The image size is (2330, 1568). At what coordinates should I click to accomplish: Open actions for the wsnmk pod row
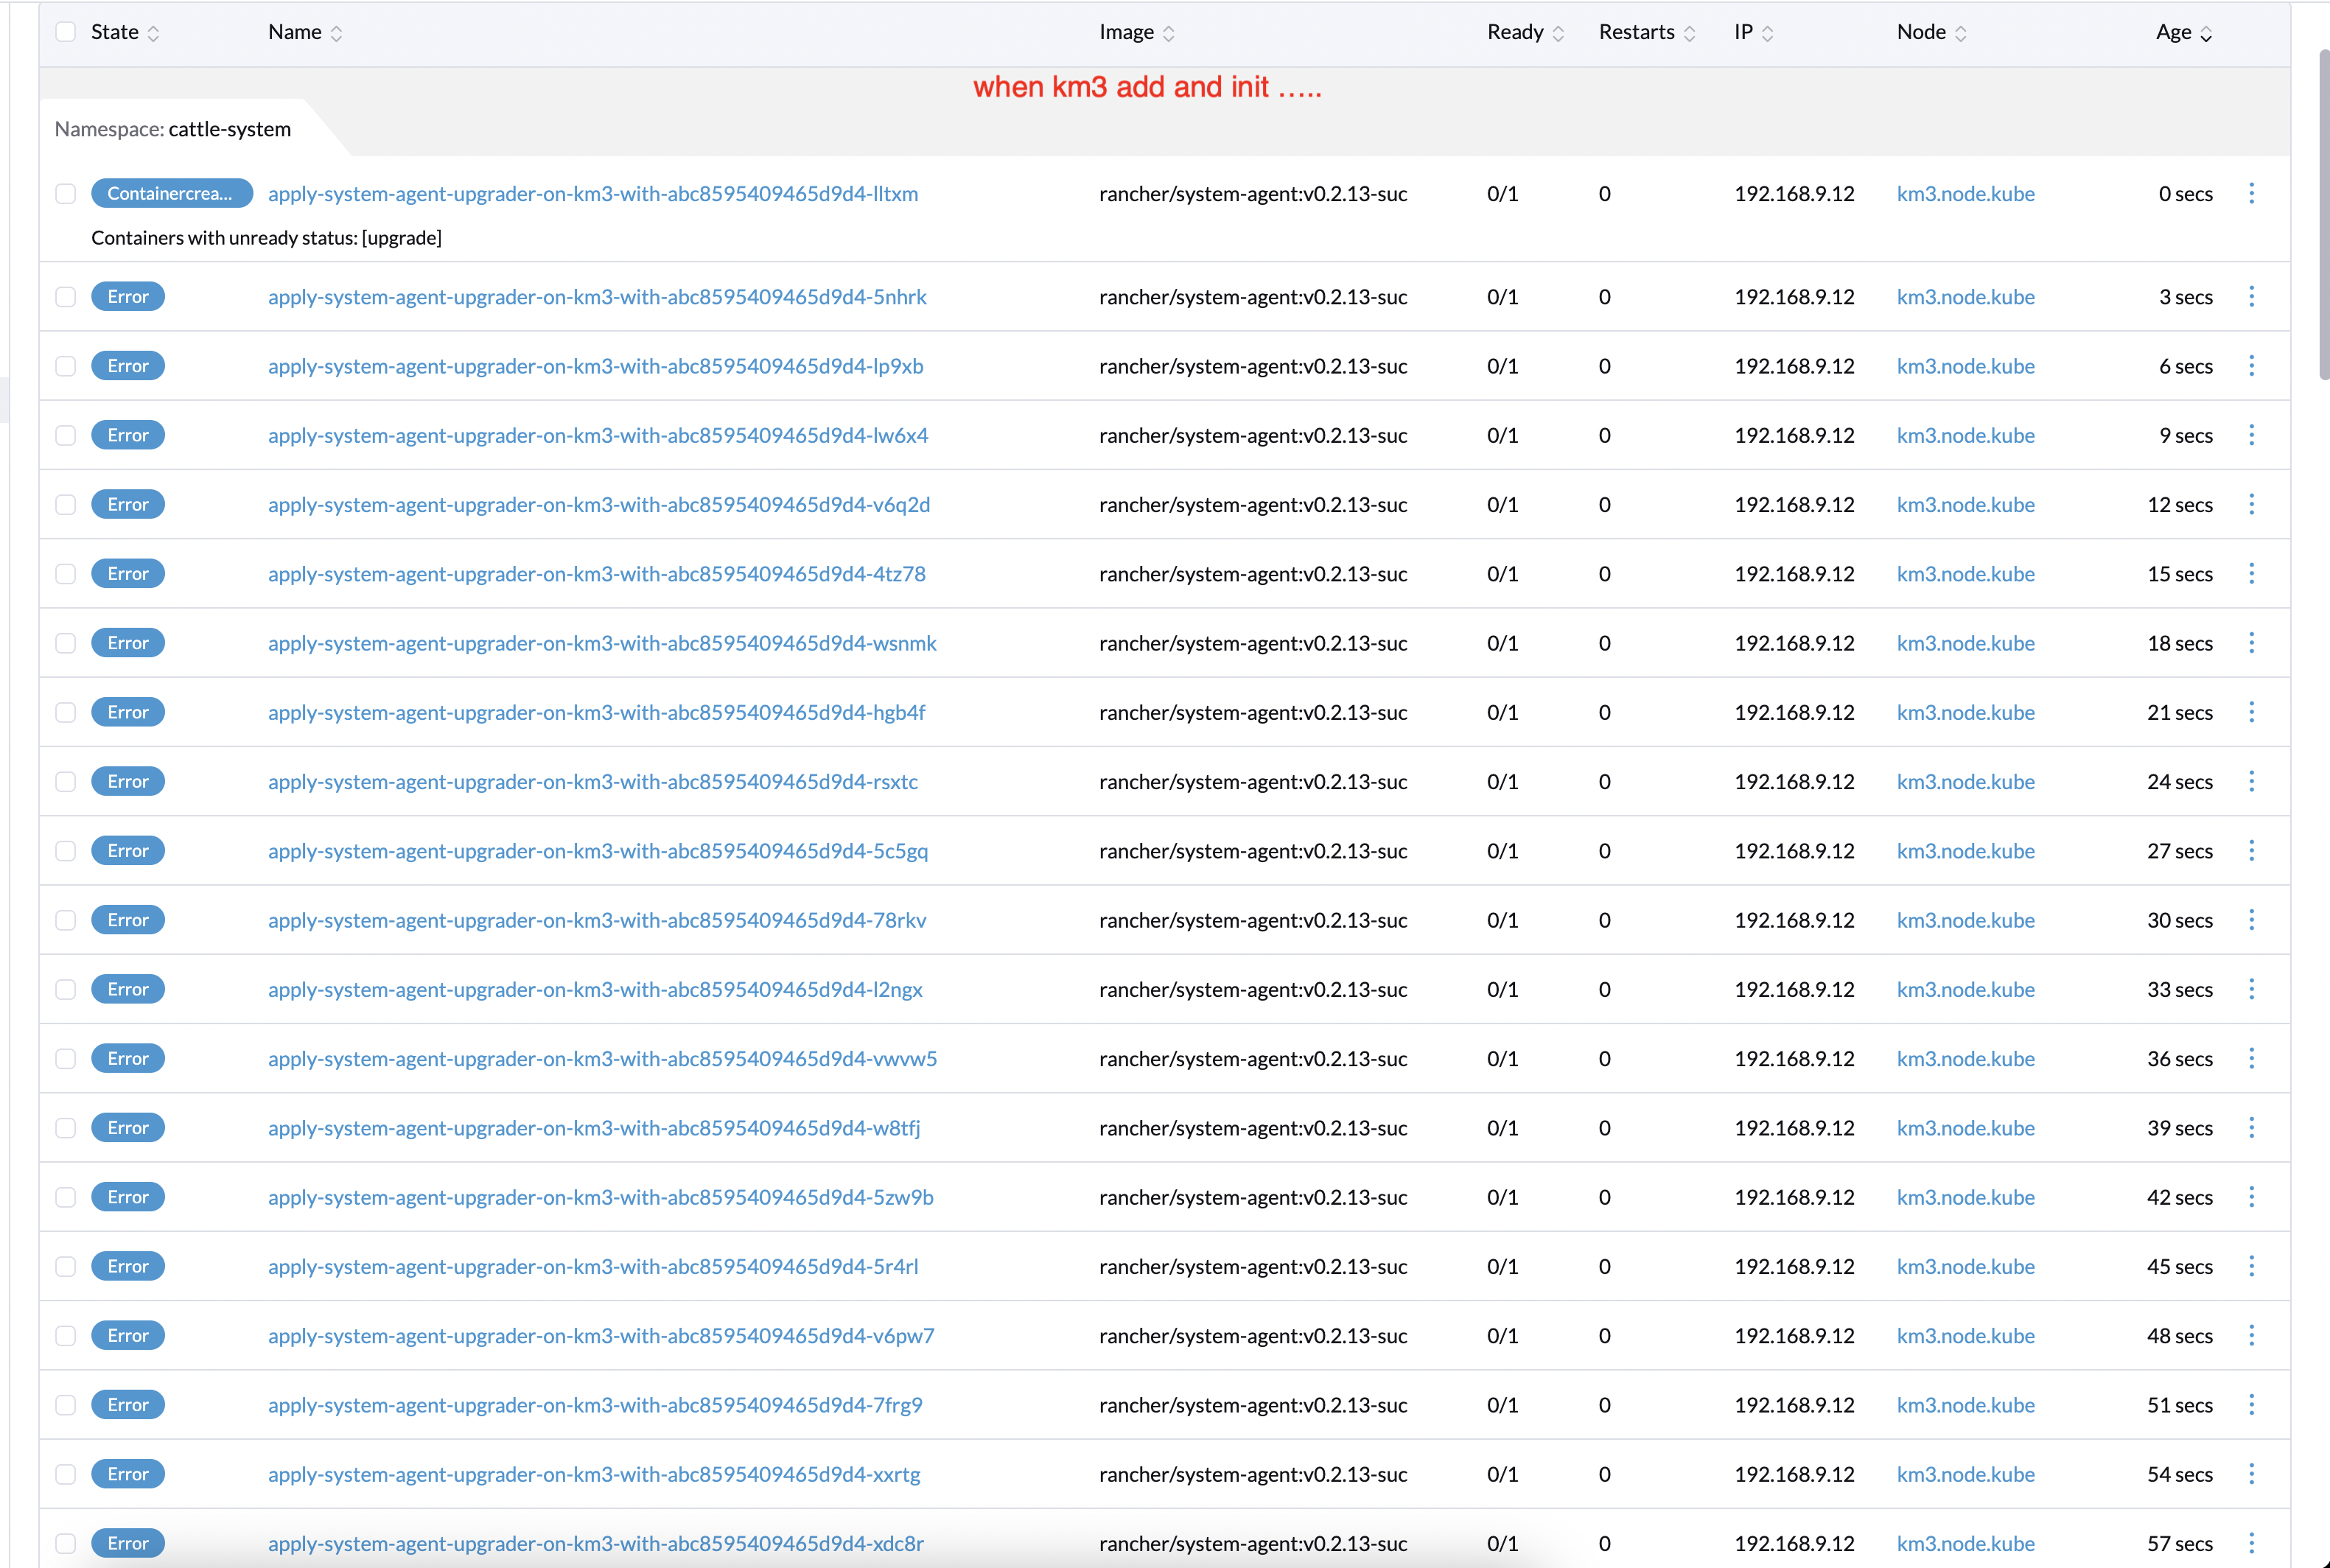[2252, 643]
